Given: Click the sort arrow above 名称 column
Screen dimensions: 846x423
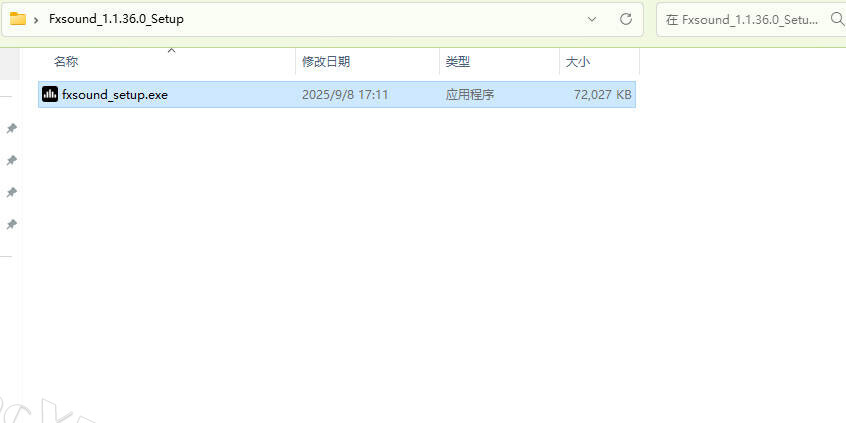Looking at the screenshot, I should coord(171,50).
